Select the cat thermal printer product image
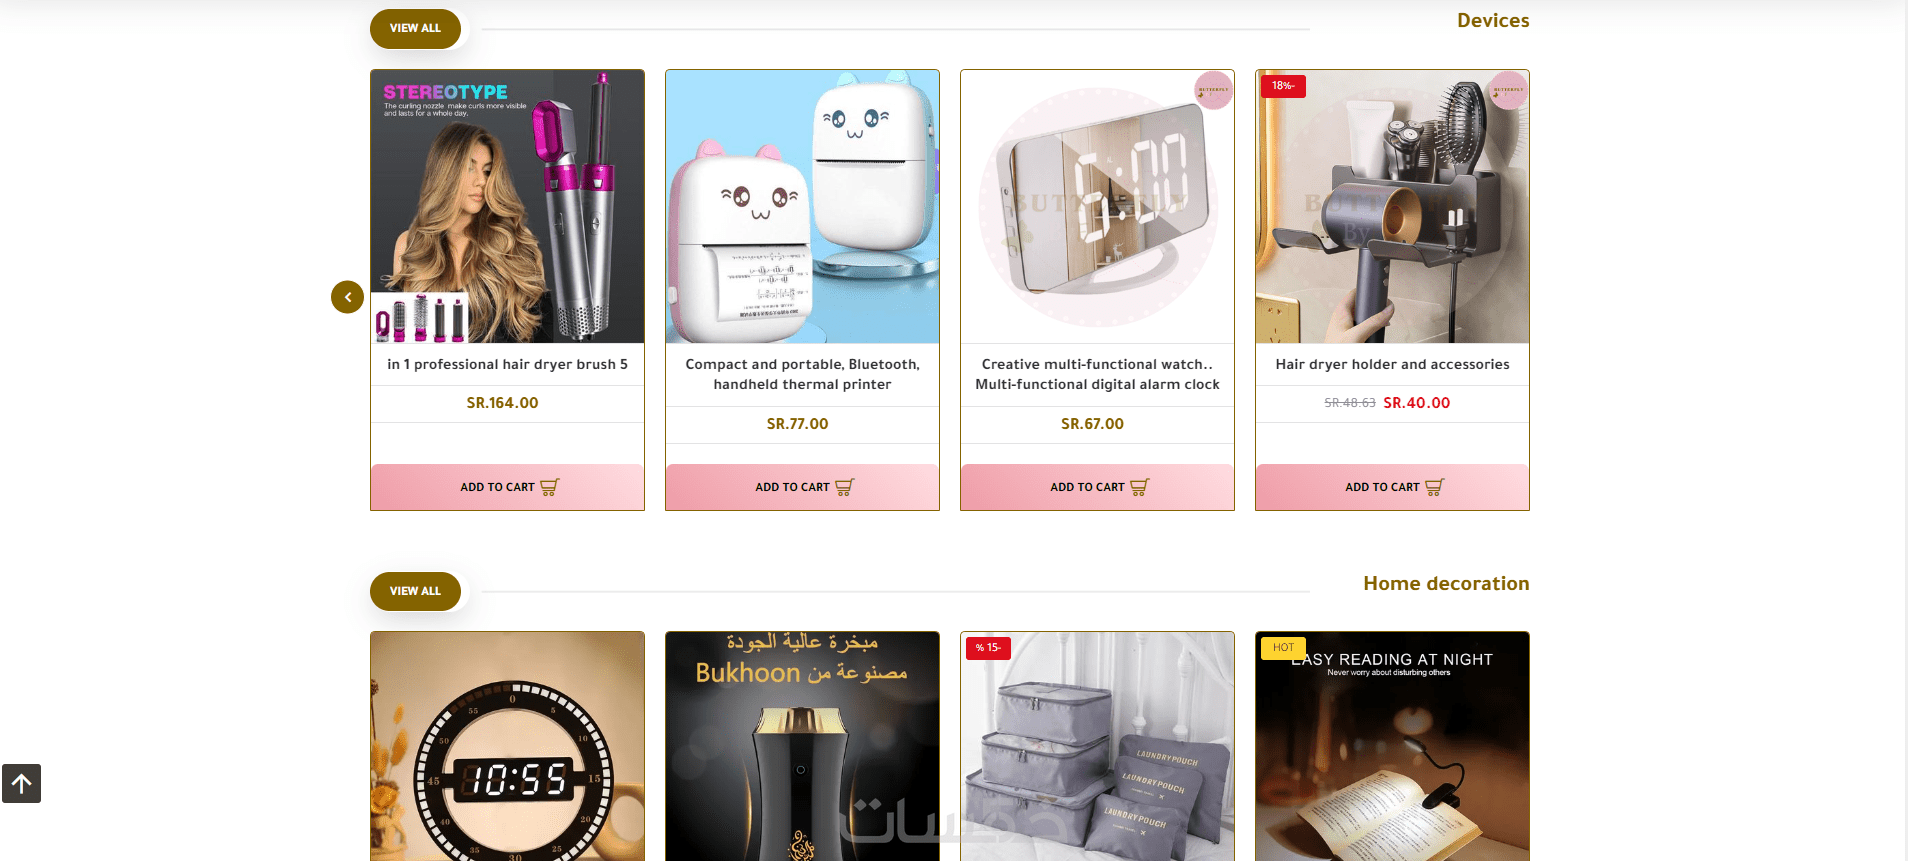The height and width of the screenshot is (861, 1908). 803,207
